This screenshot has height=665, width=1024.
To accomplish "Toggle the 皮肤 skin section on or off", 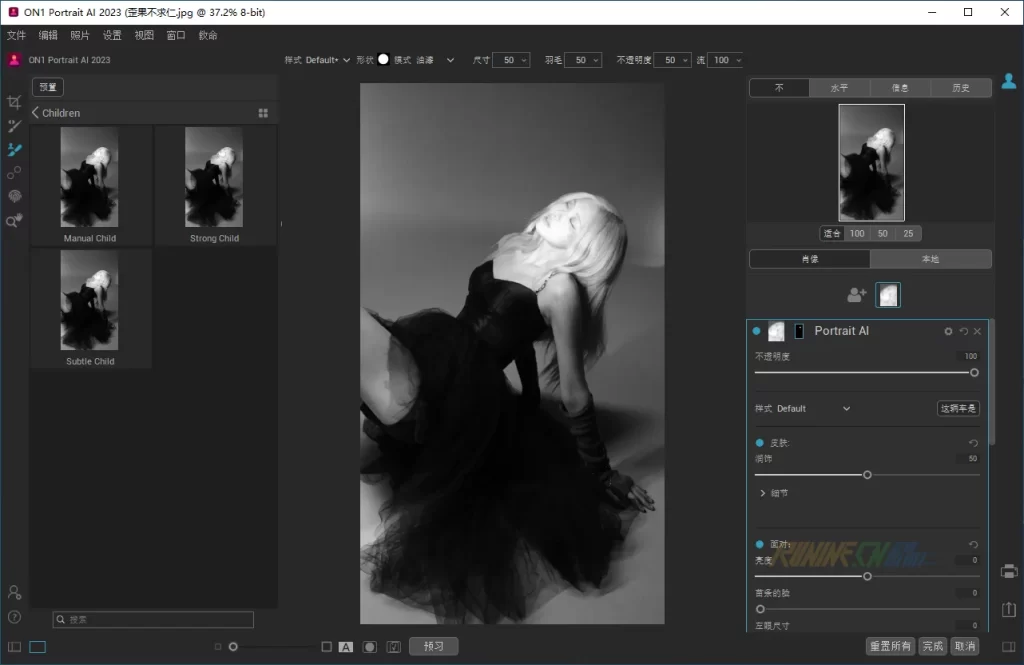I will click(x=759, y=442).
